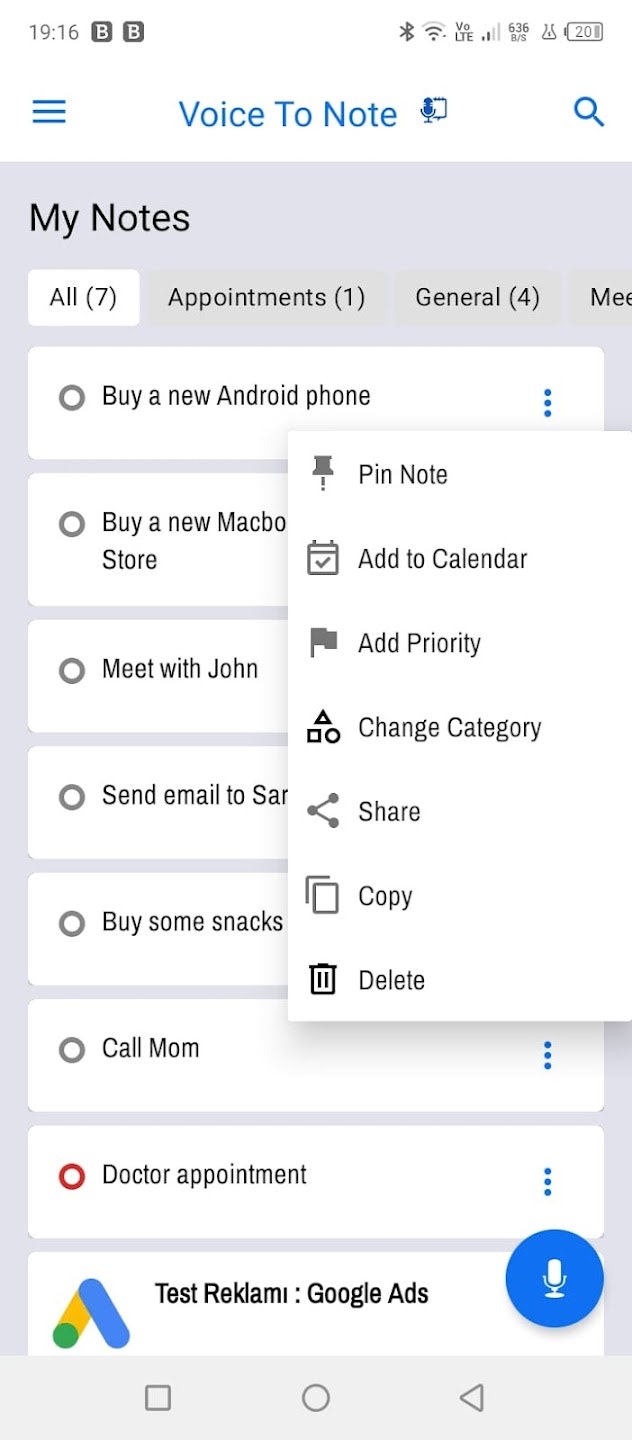Select Copy in the popup menu
This screenshot has height=1440, width=632.
385,896
